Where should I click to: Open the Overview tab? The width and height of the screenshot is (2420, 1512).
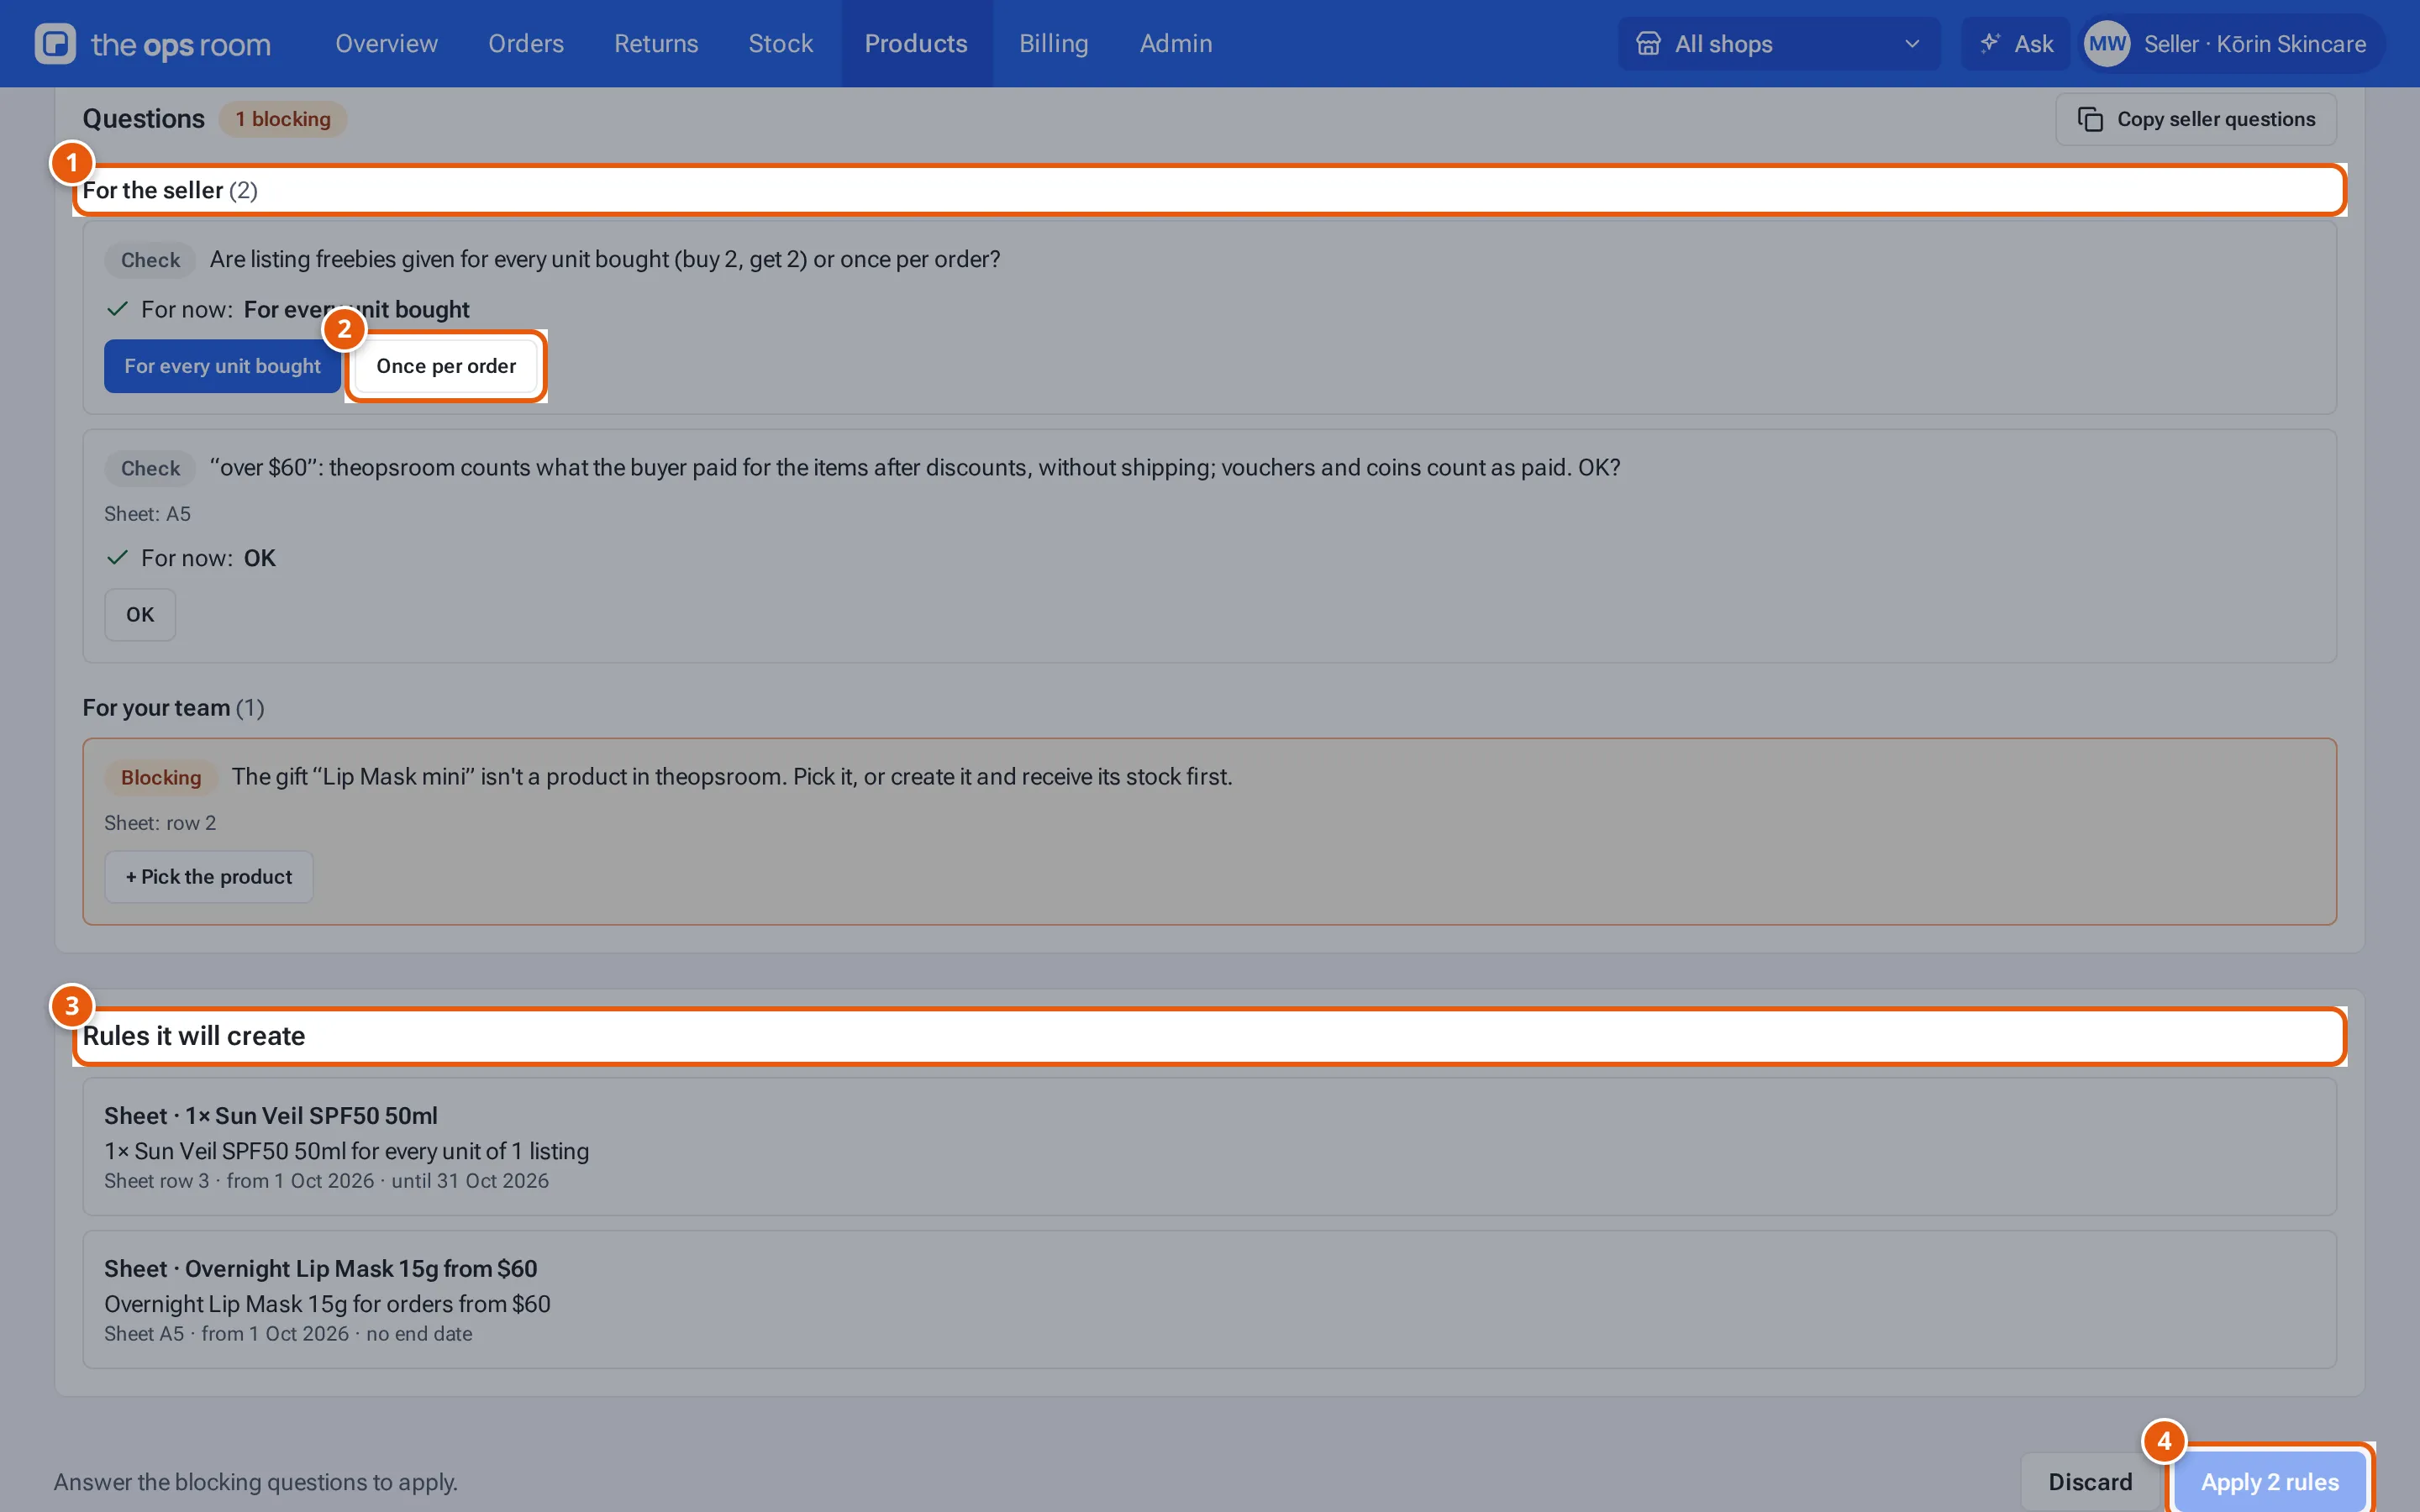pyautogui.click(x=386, y=44)
